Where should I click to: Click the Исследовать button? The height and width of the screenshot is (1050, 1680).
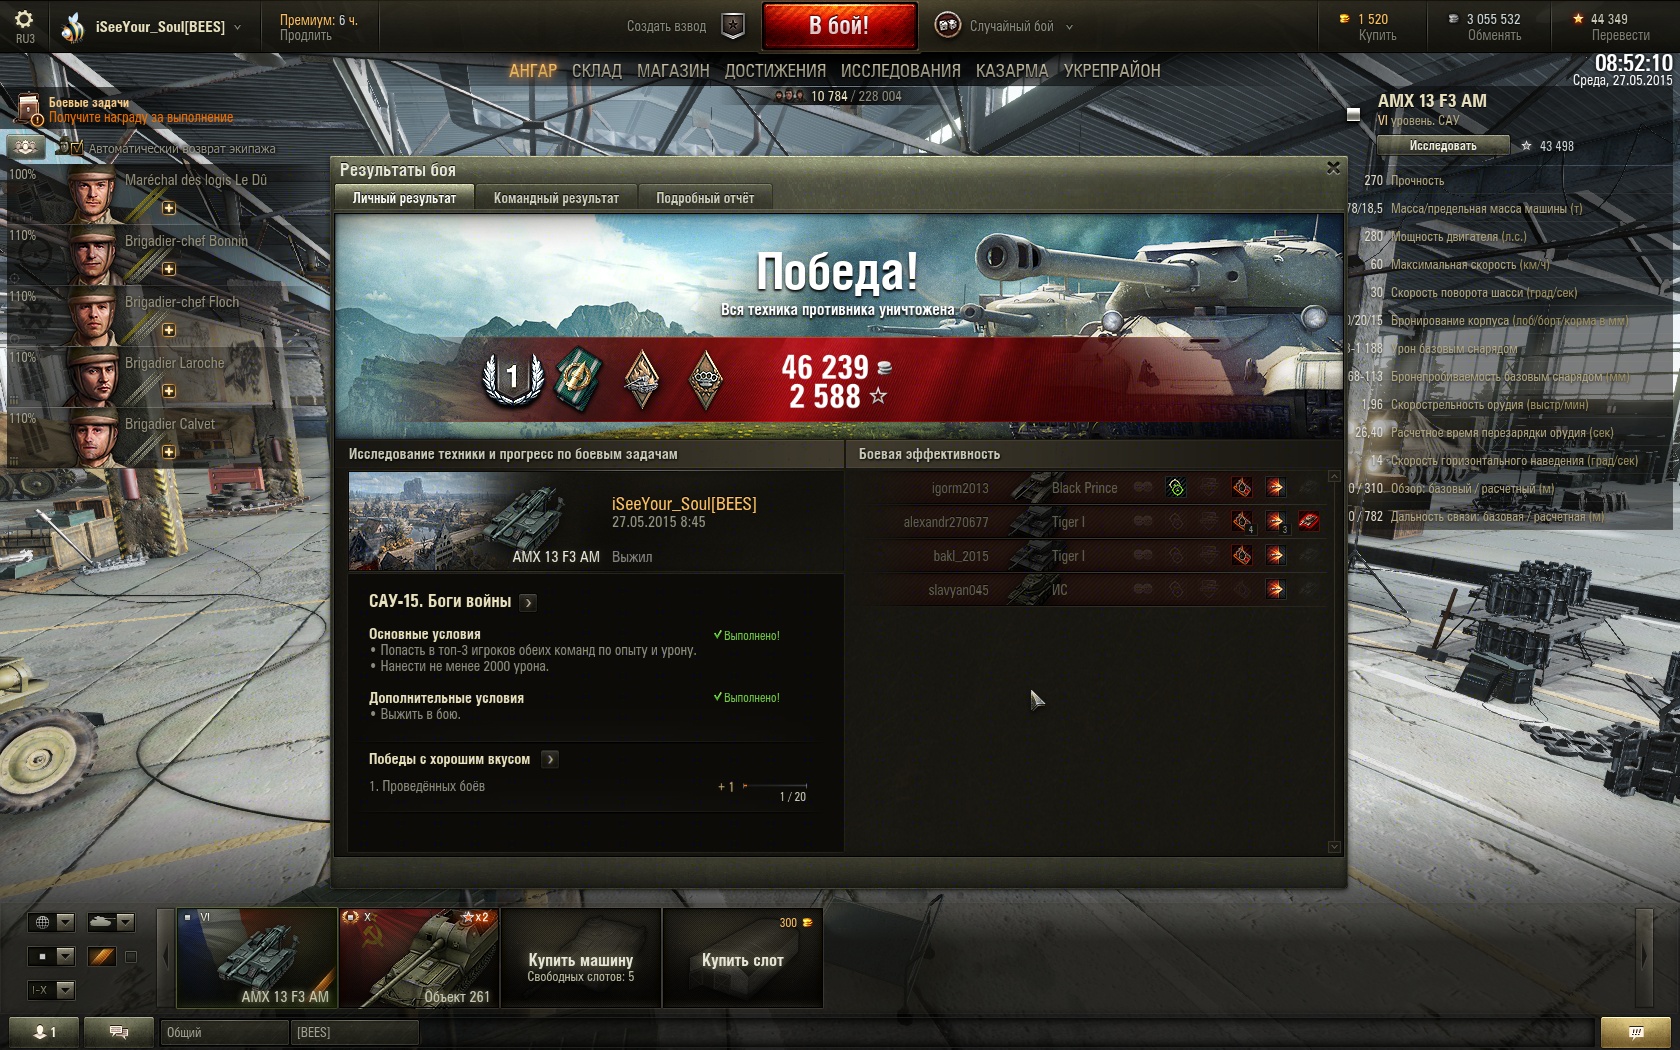click(x=1443, y=146)
